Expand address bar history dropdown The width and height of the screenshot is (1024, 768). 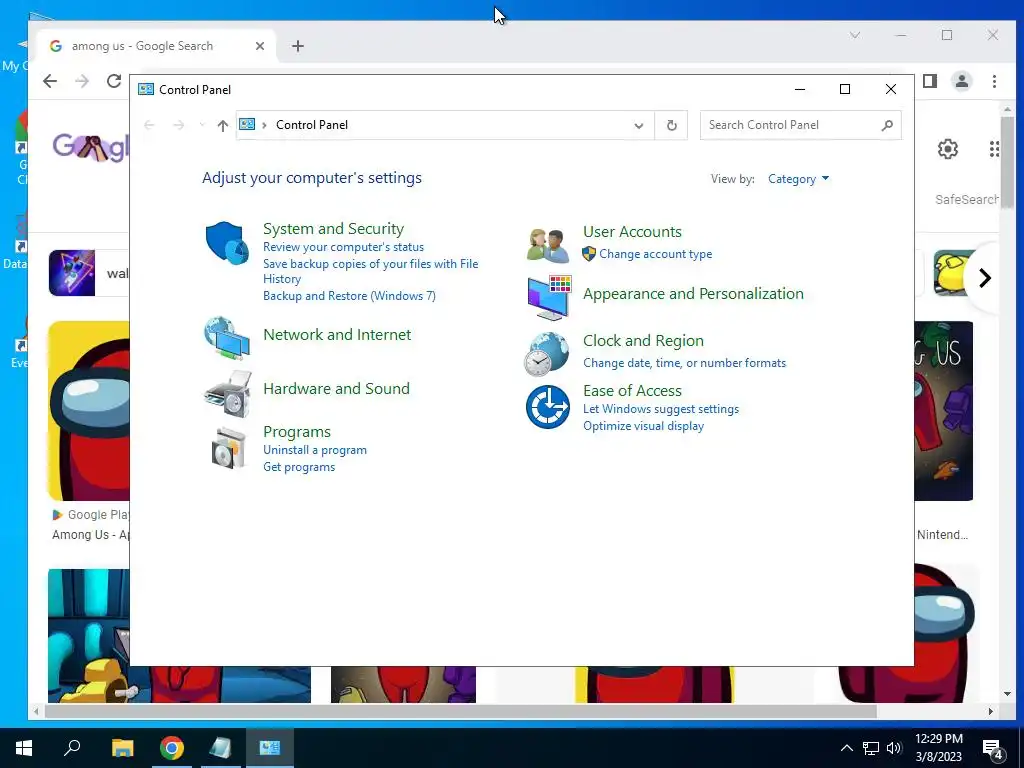(639, 125)
